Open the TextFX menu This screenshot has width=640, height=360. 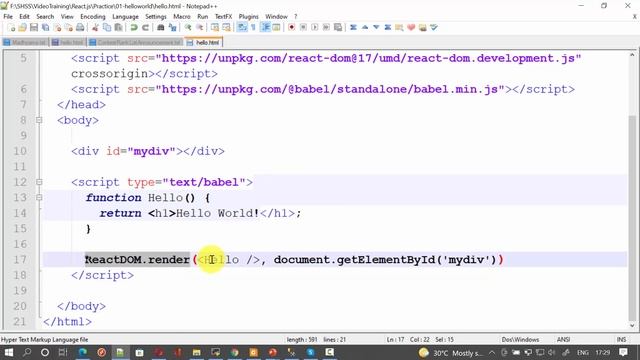(223, 17)
